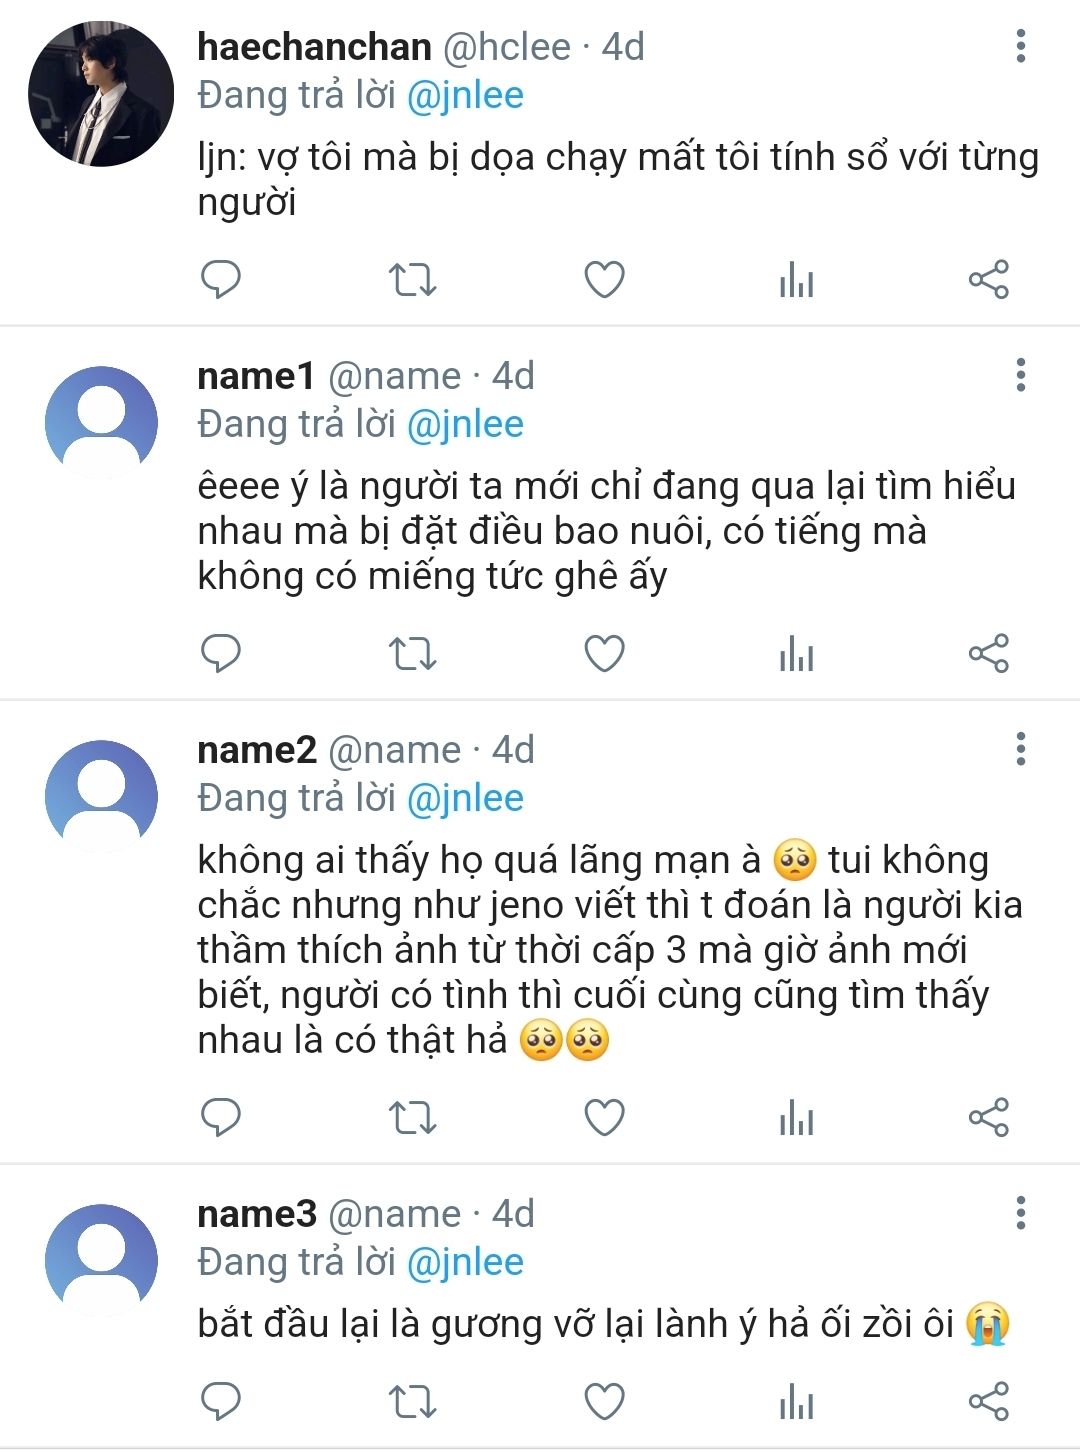Retweet name1's reply
Screen dimensions: 1080x1452
tap(412, 654)
